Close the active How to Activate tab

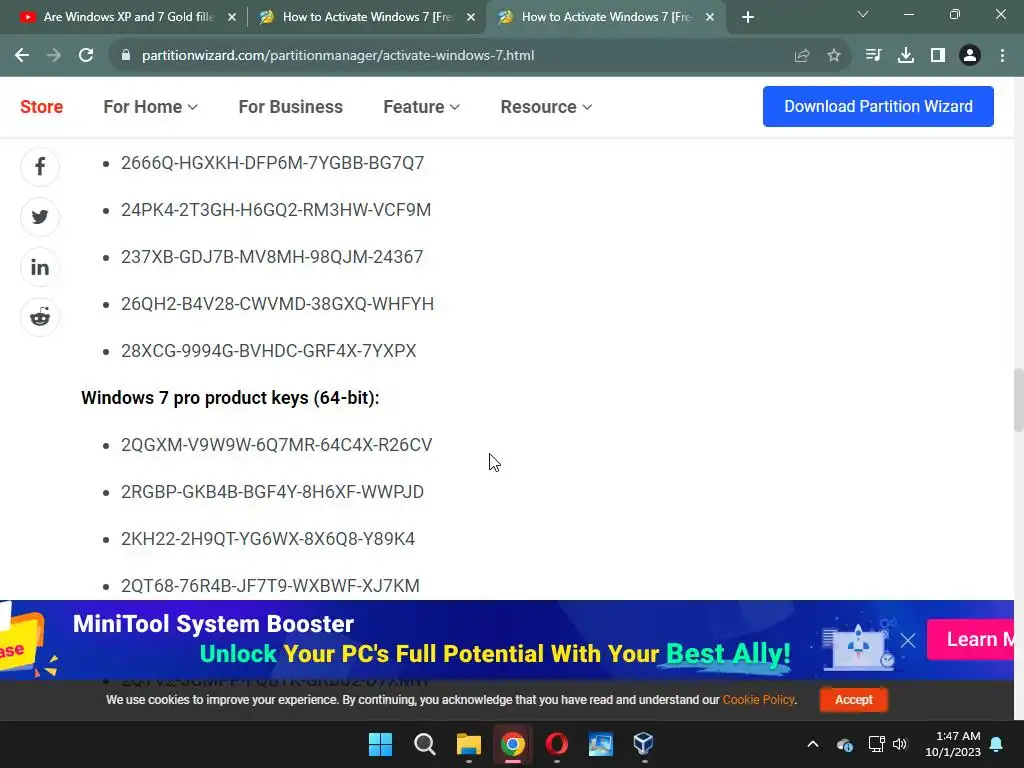coord(710,18)
